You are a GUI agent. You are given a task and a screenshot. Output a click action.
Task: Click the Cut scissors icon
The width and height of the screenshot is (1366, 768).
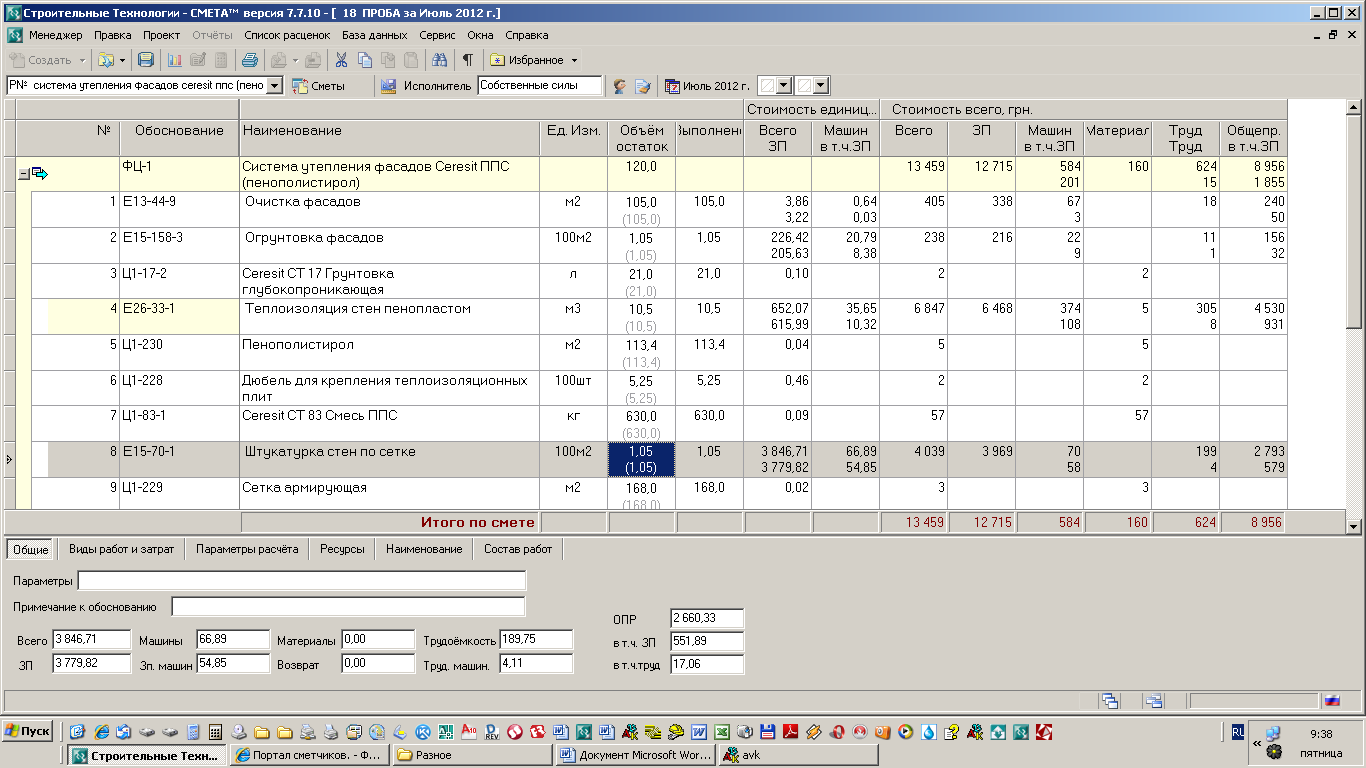click(341, 60)
